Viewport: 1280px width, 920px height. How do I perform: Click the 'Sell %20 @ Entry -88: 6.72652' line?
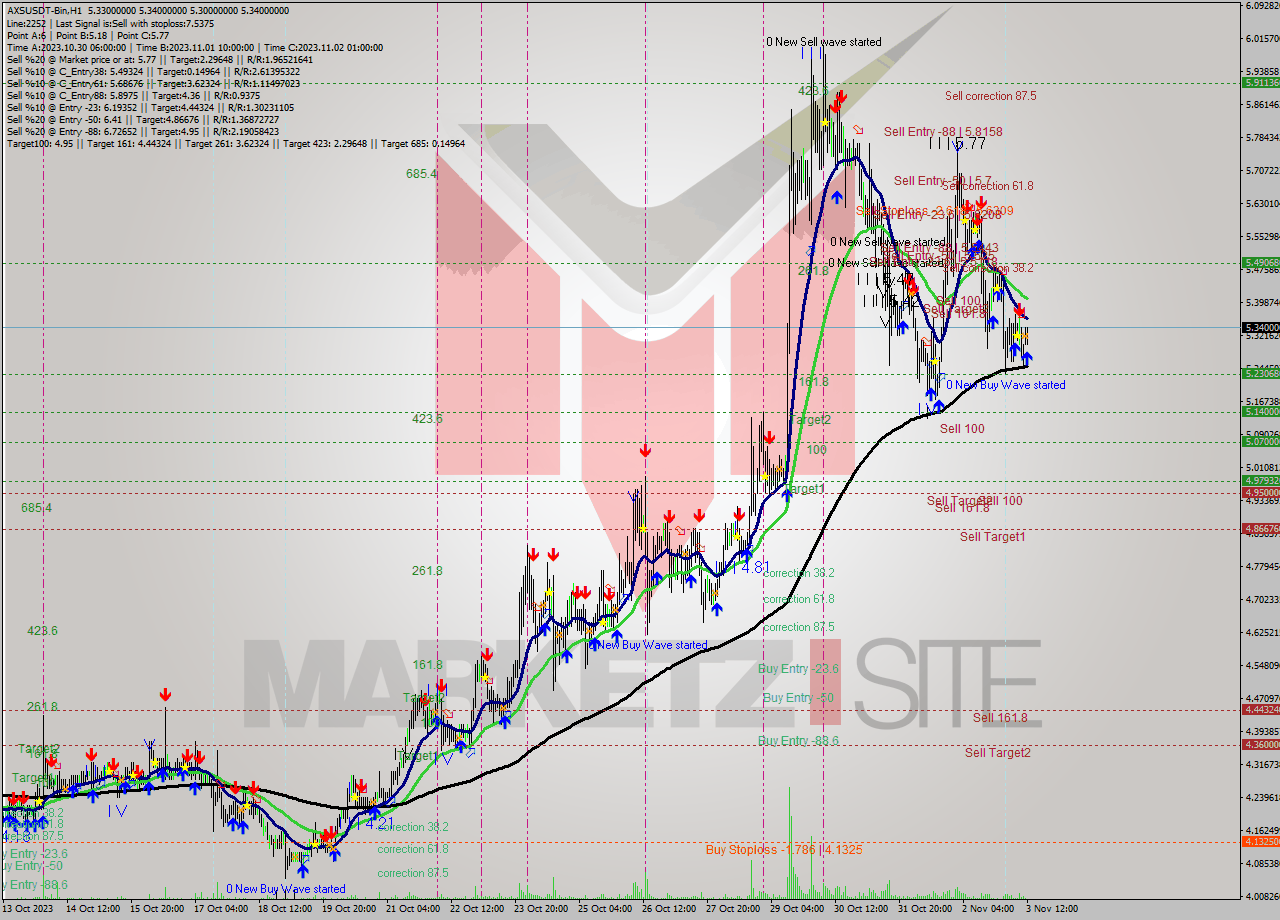pyautogui.click(x=142, y=131)
